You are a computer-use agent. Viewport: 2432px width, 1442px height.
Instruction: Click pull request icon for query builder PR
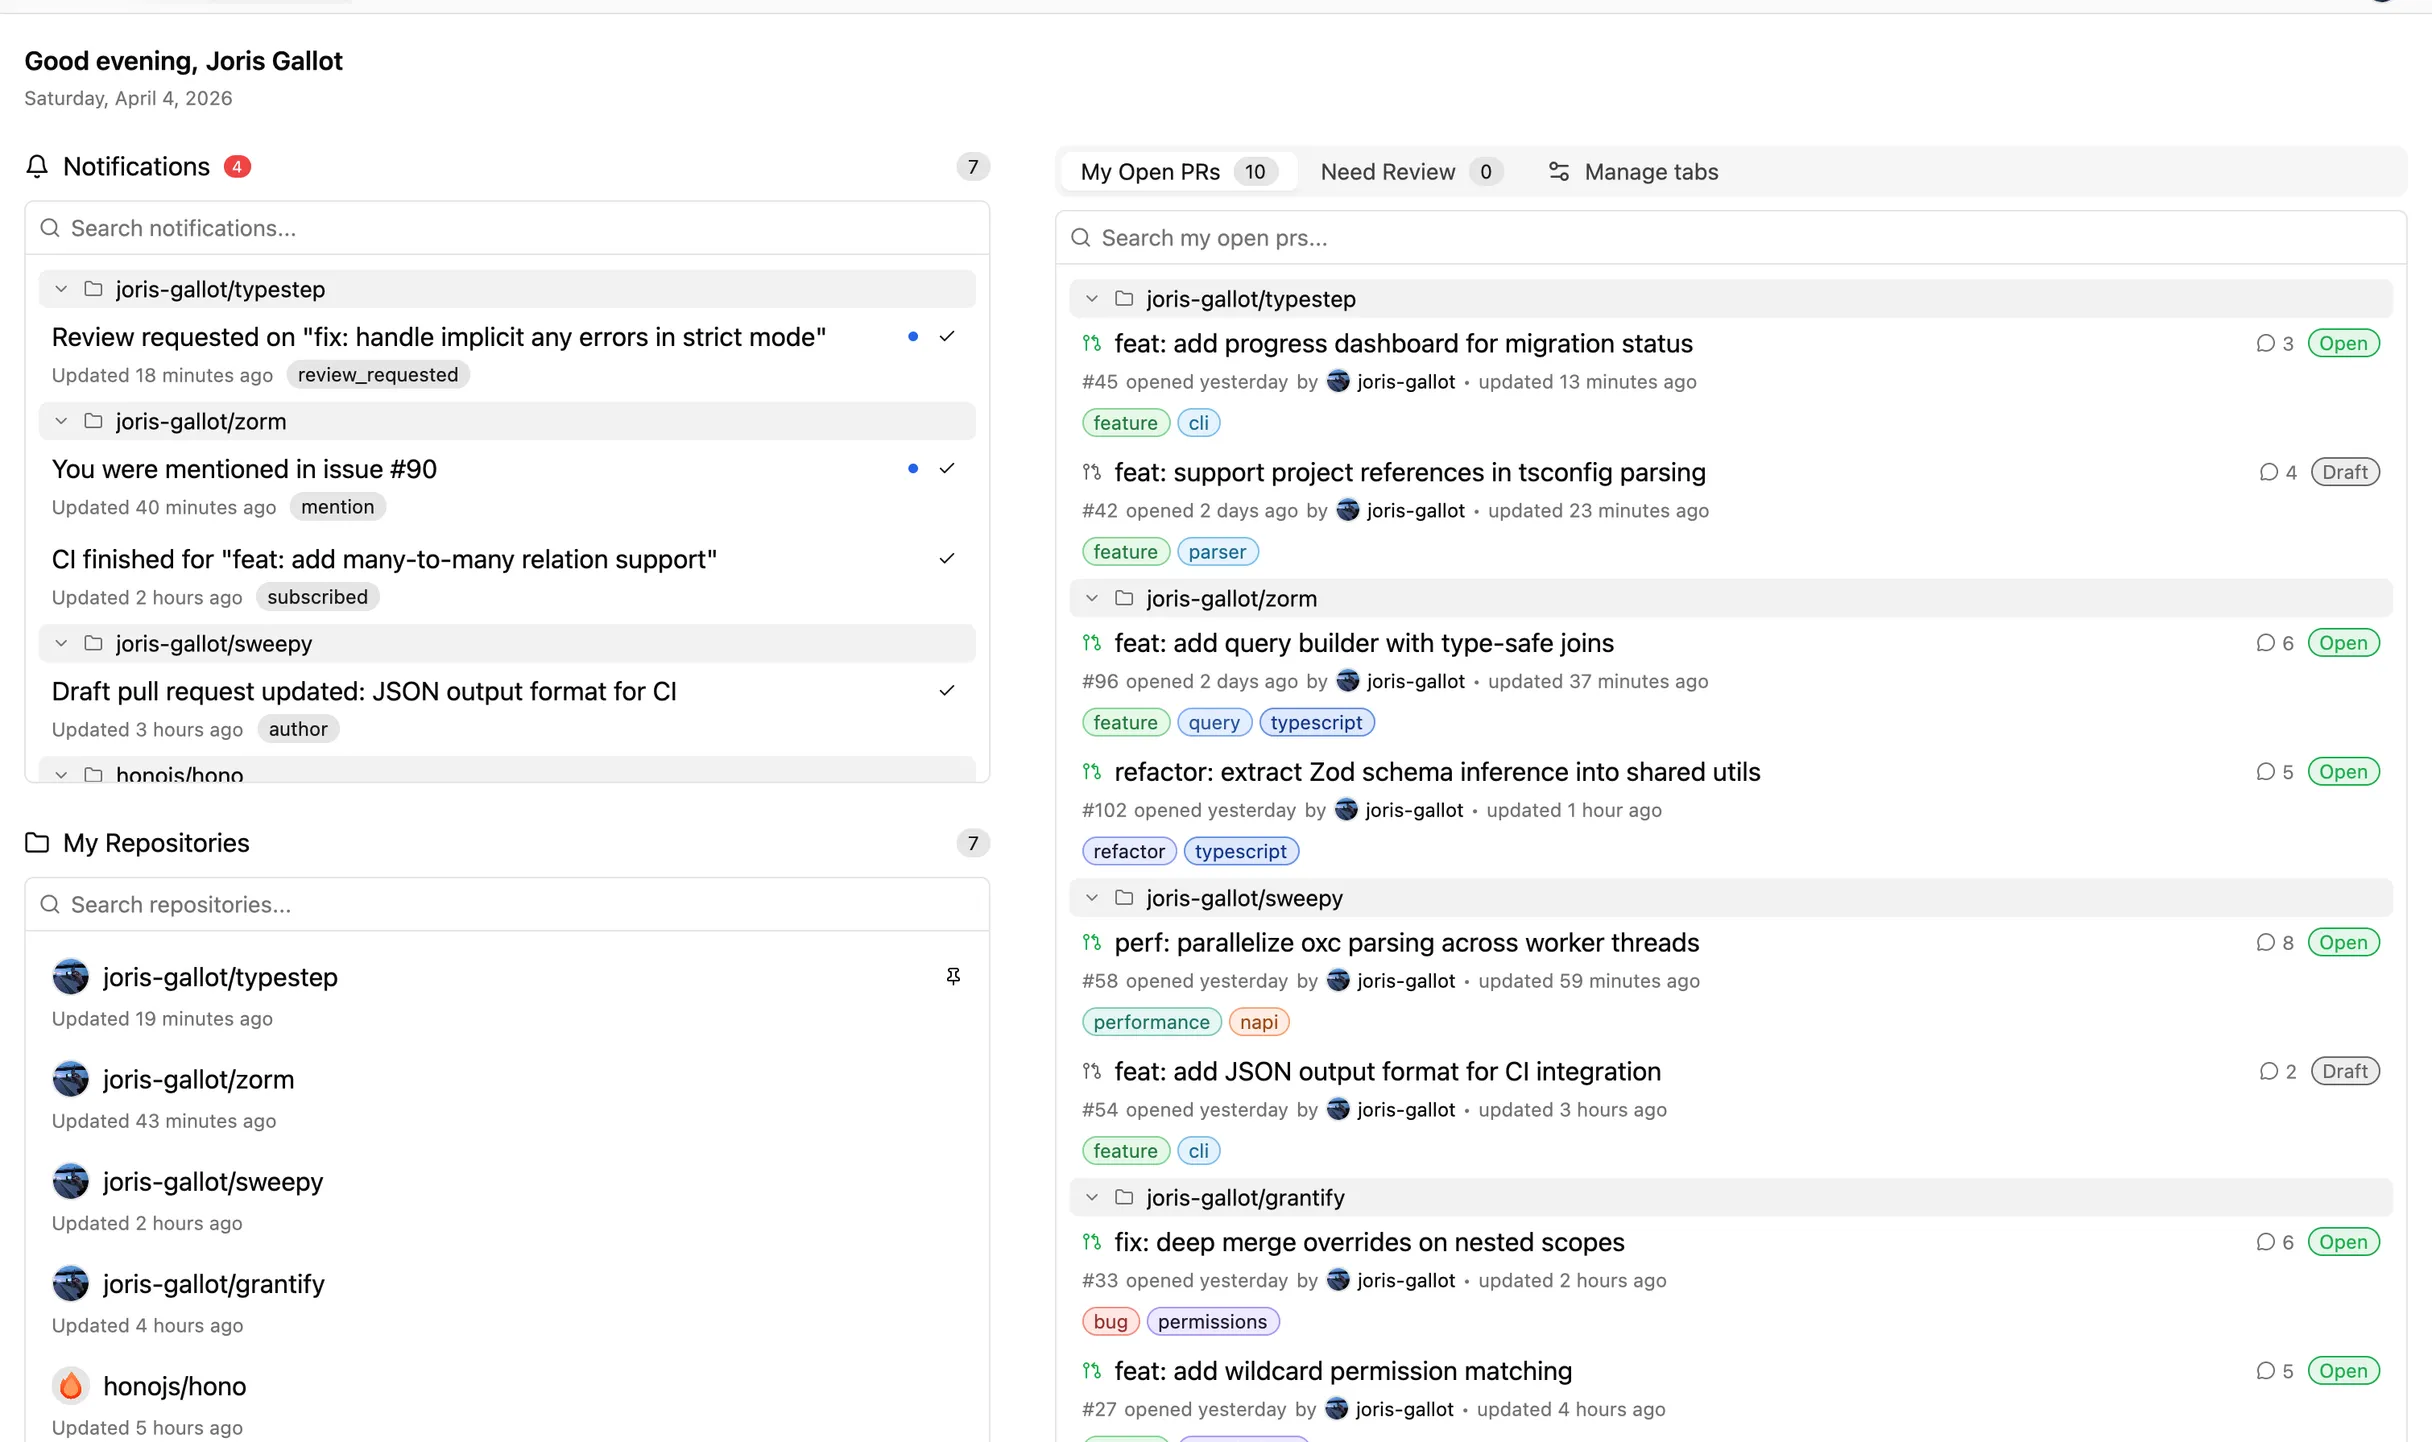[x=1092, y=643]
